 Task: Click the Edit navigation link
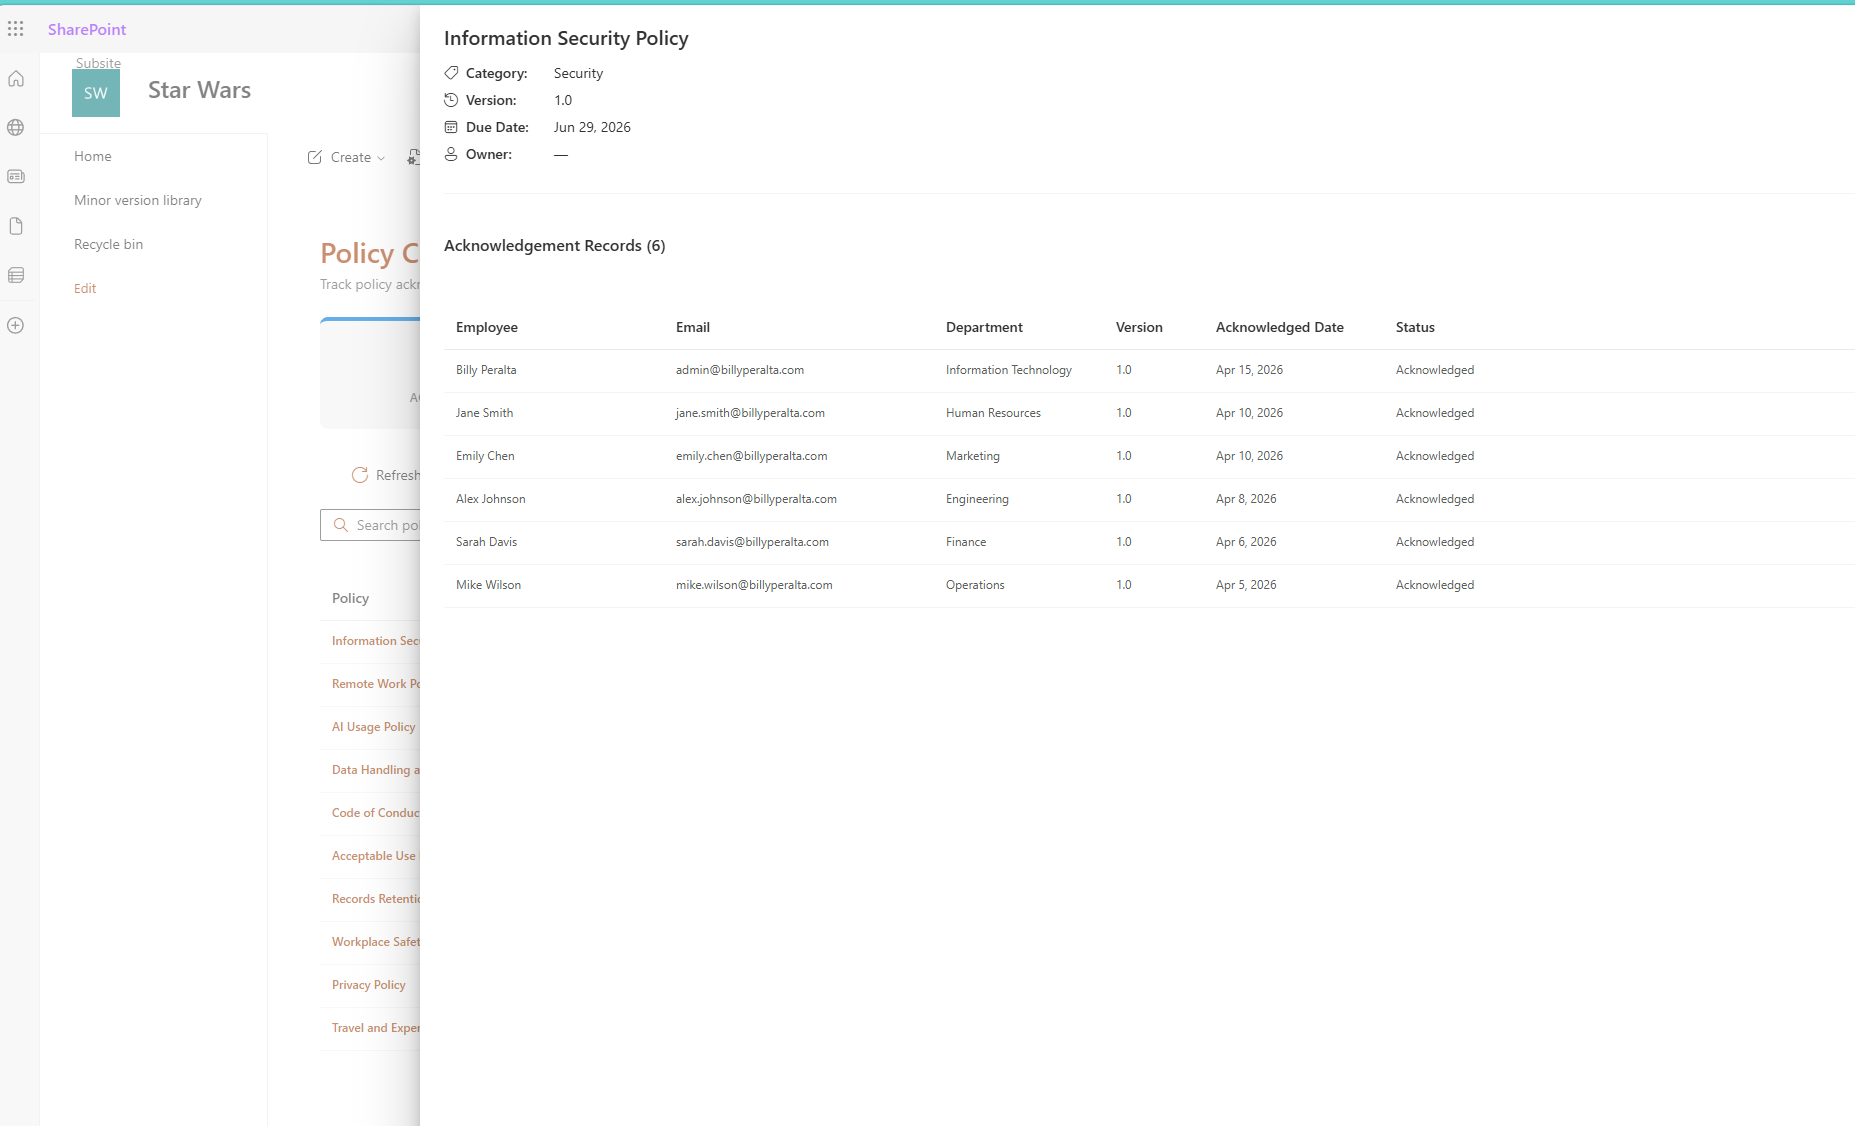84,288
